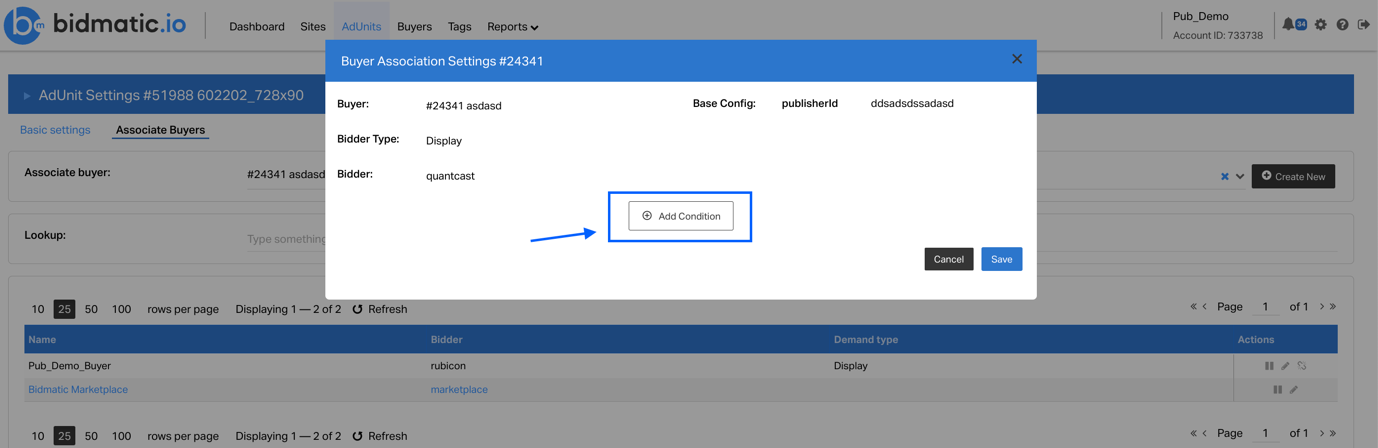Viewport: 1378px width, 448px height.
Task: Go to next page in top pager
Action: (x=1322, y=307)
